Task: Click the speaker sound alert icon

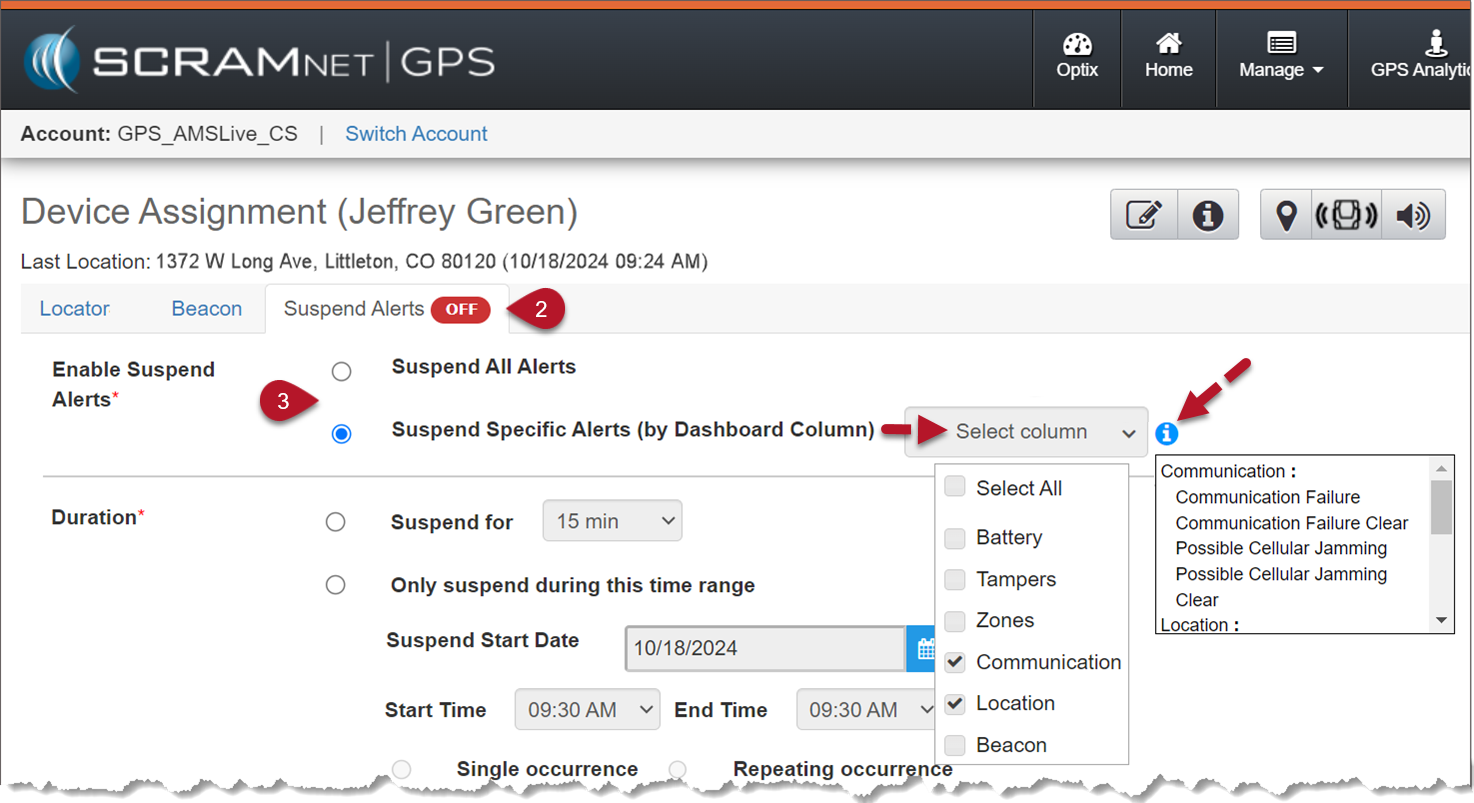Action: (1412, 215)
